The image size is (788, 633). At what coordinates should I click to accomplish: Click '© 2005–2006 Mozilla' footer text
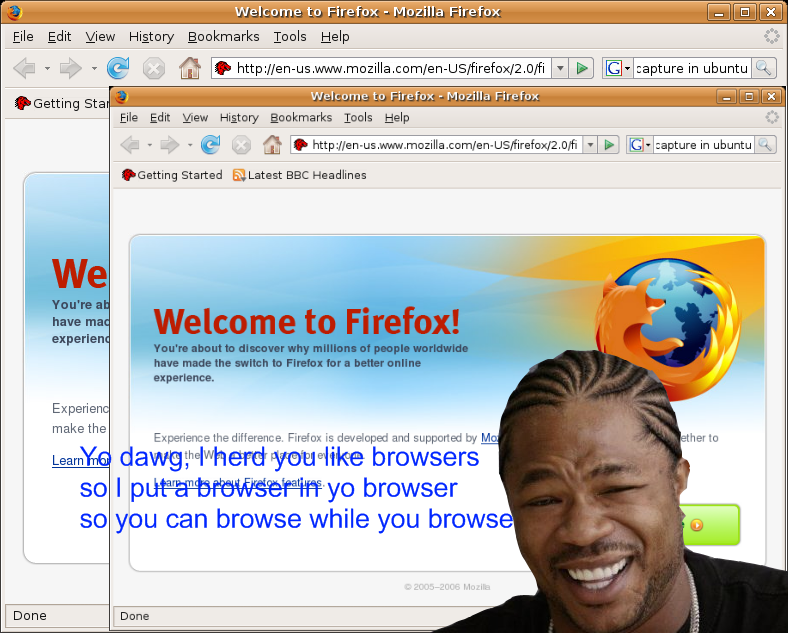point(447,587)
